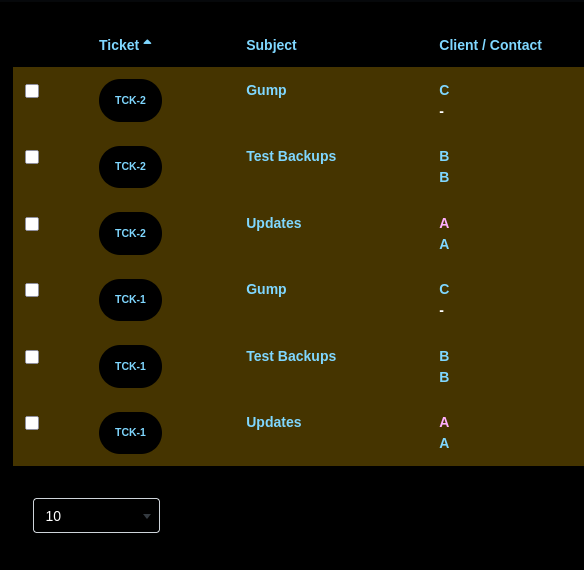Open the TCK-2 badge for Test Backups
The image size is (584, 570).
130,167
